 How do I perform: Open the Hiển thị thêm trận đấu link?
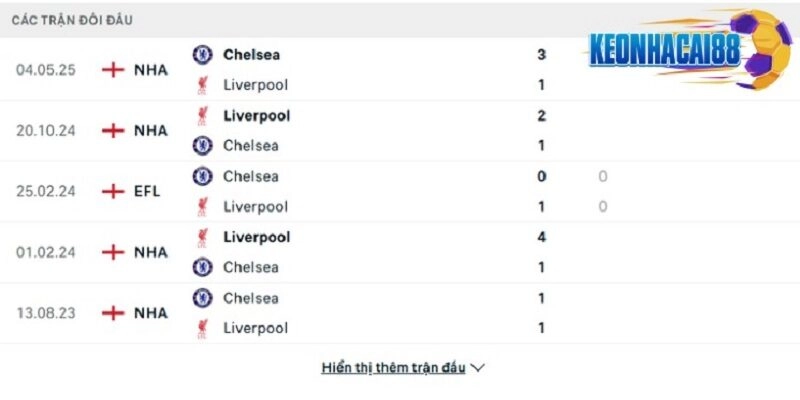(393, 368)
